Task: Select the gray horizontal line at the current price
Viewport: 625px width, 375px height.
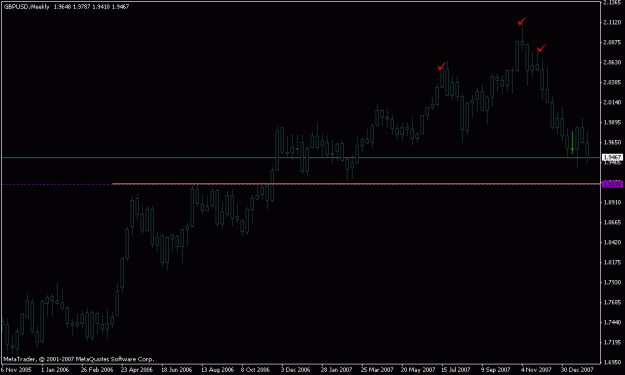Action: tap(300, 157)
